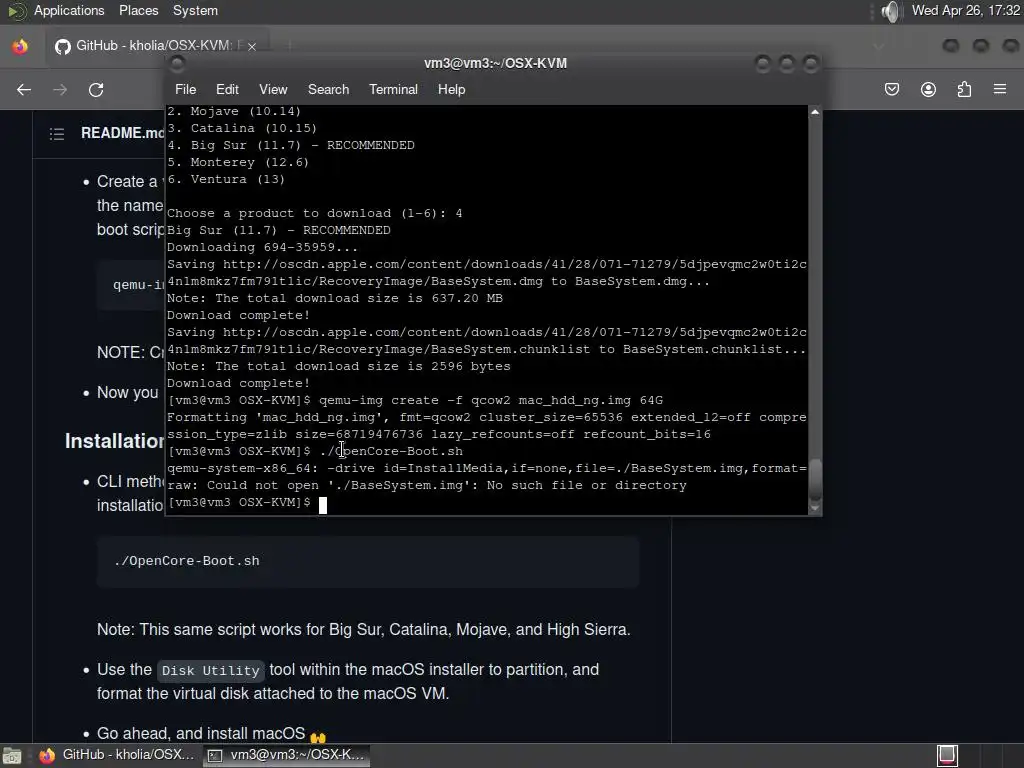Click the '3. Catalina (10.15)' terminal line
This screenshot has height=768, width=1024.
(242, 129)
